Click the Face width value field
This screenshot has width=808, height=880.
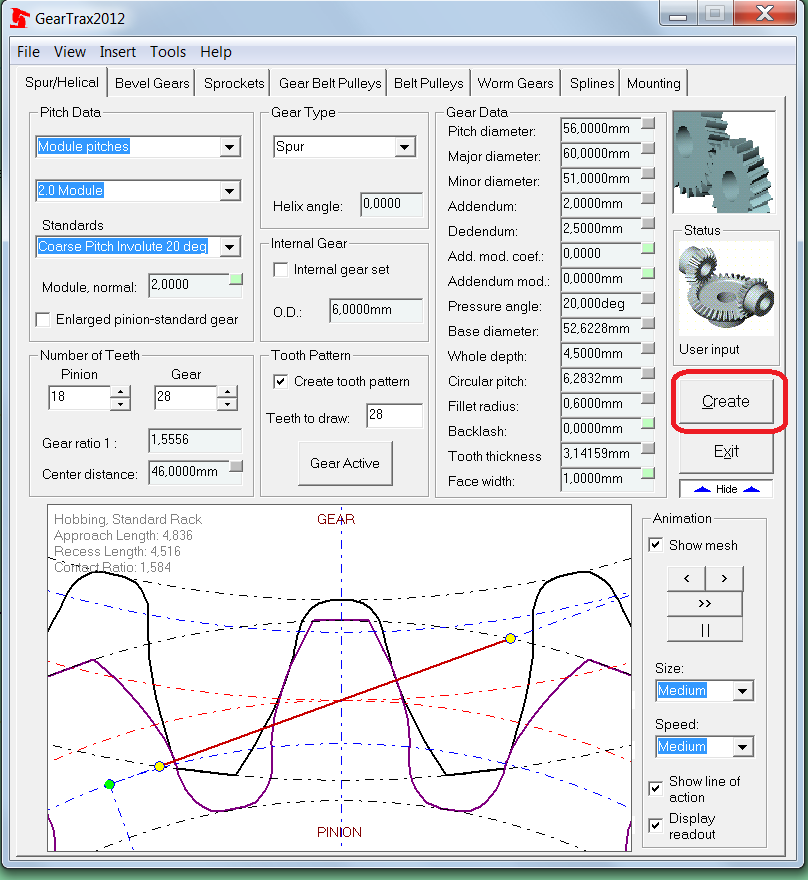[600, 479]
